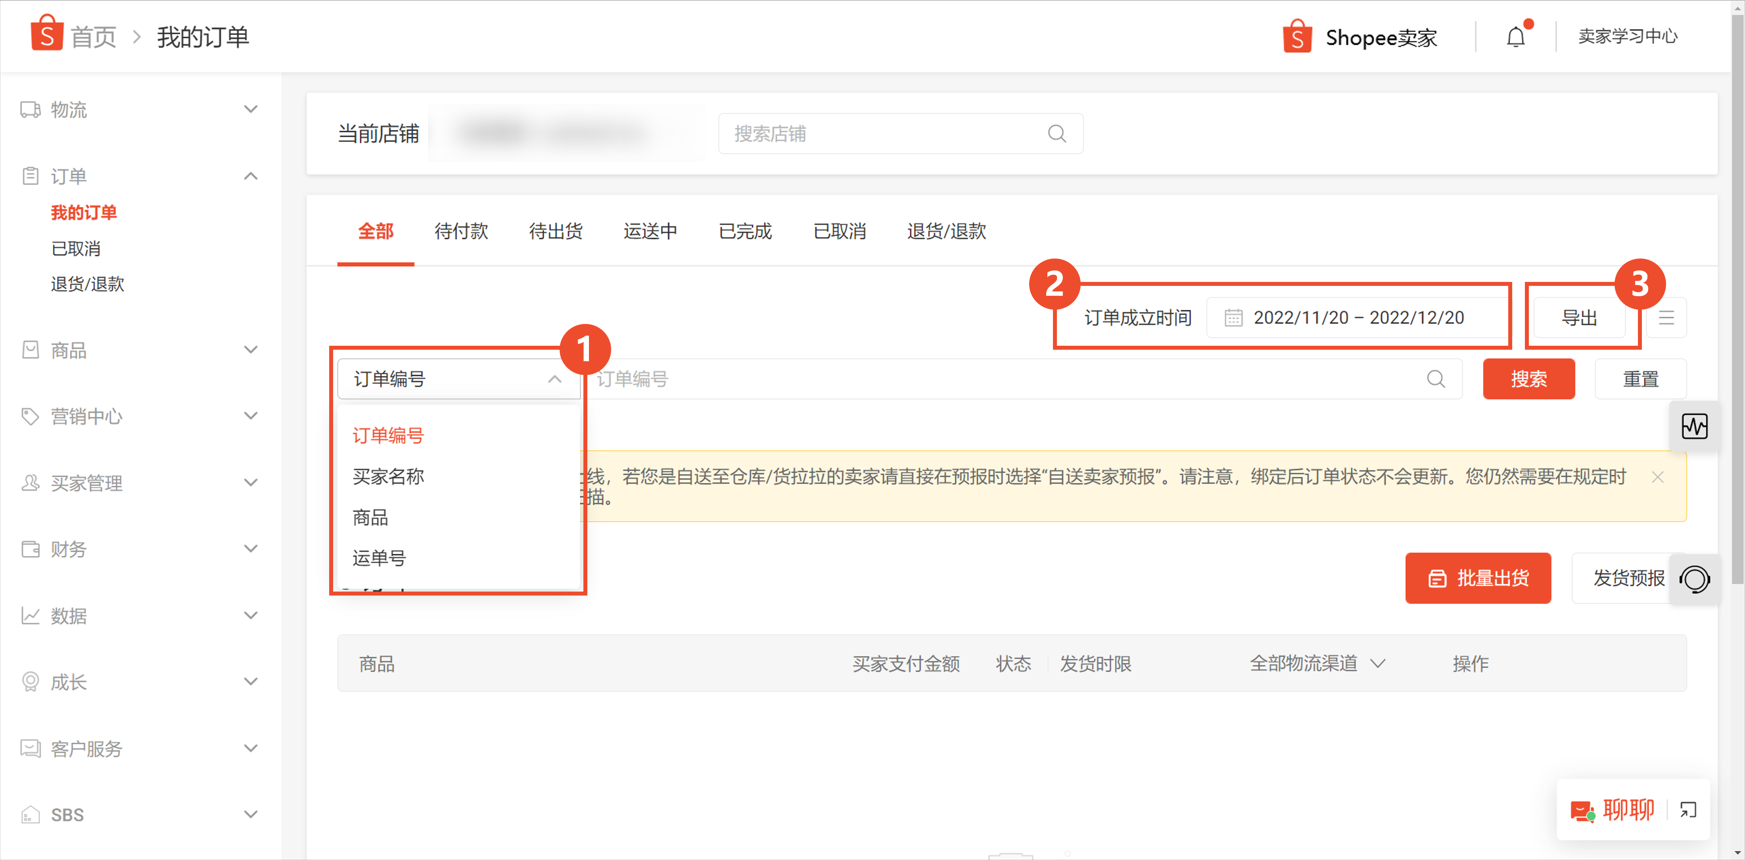
Task: Switch to the 待出货 tab
Action: pos(556,232)
